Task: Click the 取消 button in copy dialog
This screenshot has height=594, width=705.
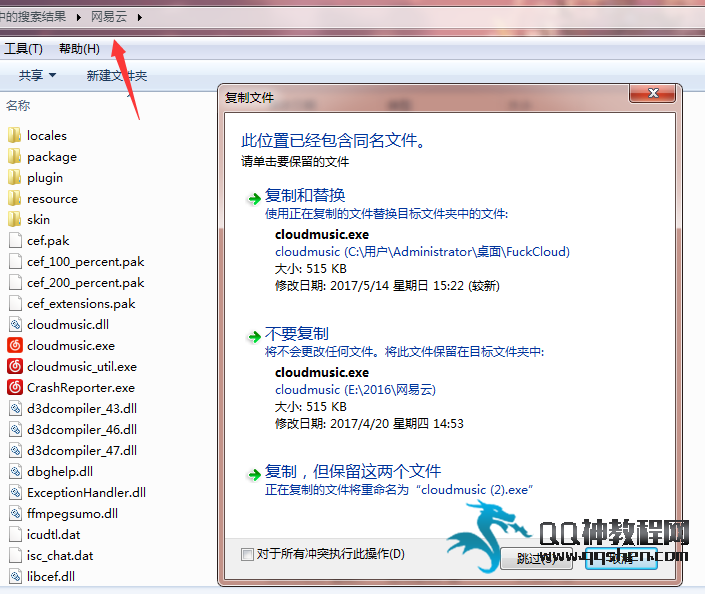Action: tap(621, 558)
